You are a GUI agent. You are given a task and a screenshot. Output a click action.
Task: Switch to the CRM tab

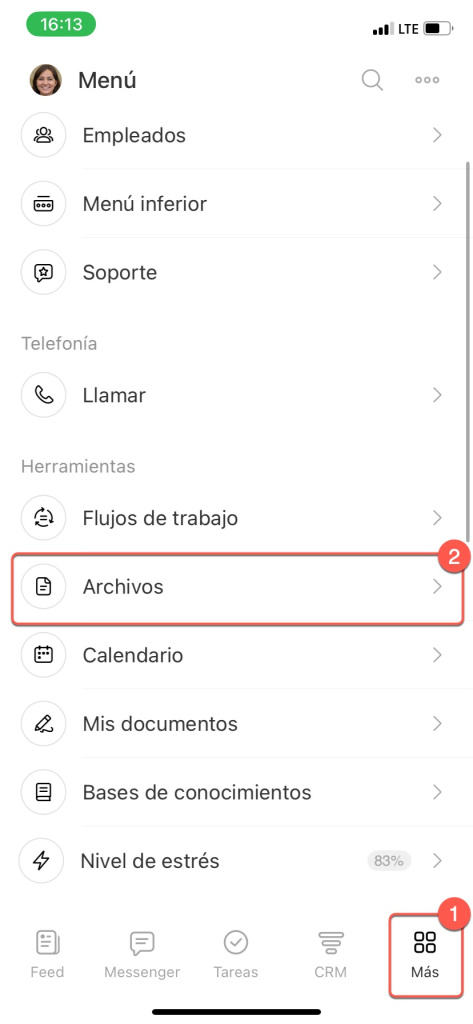pos(331,954)
